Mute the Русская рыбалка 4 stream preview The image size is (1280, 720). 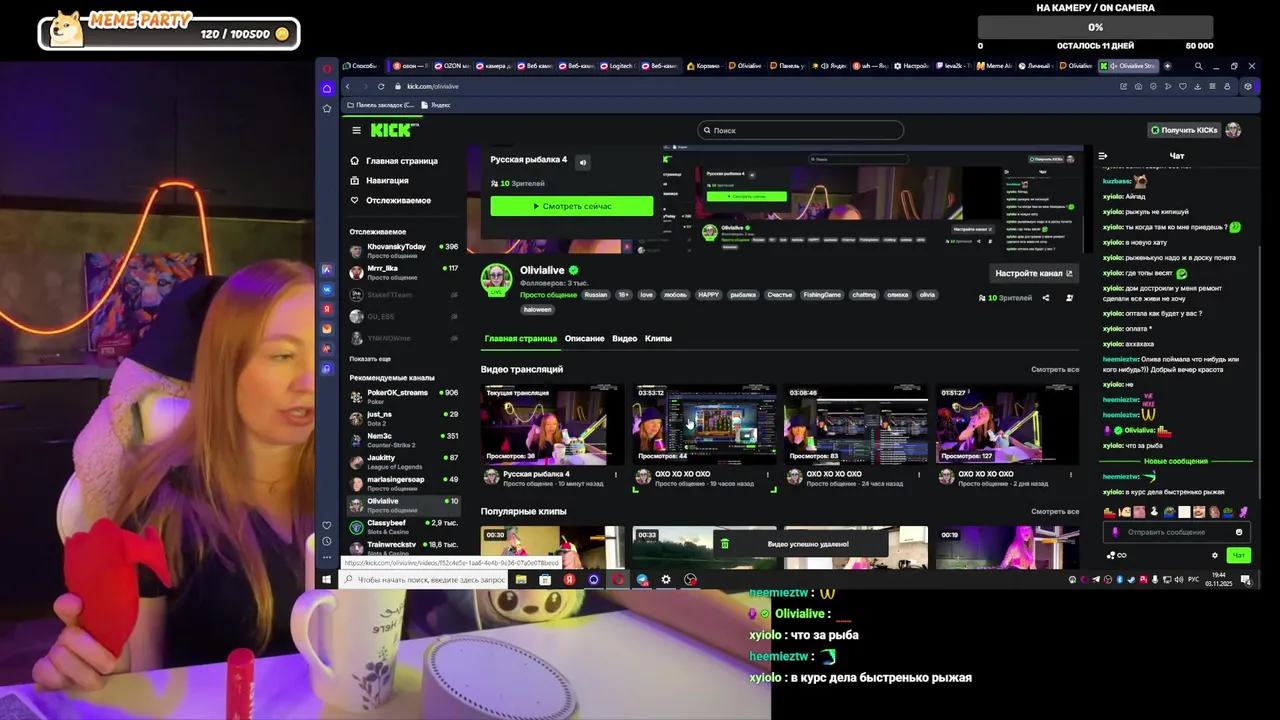(583, 162)
